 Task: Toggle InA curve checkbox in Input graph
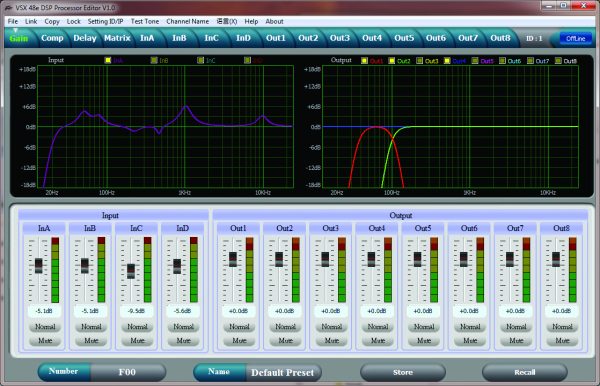108,60
